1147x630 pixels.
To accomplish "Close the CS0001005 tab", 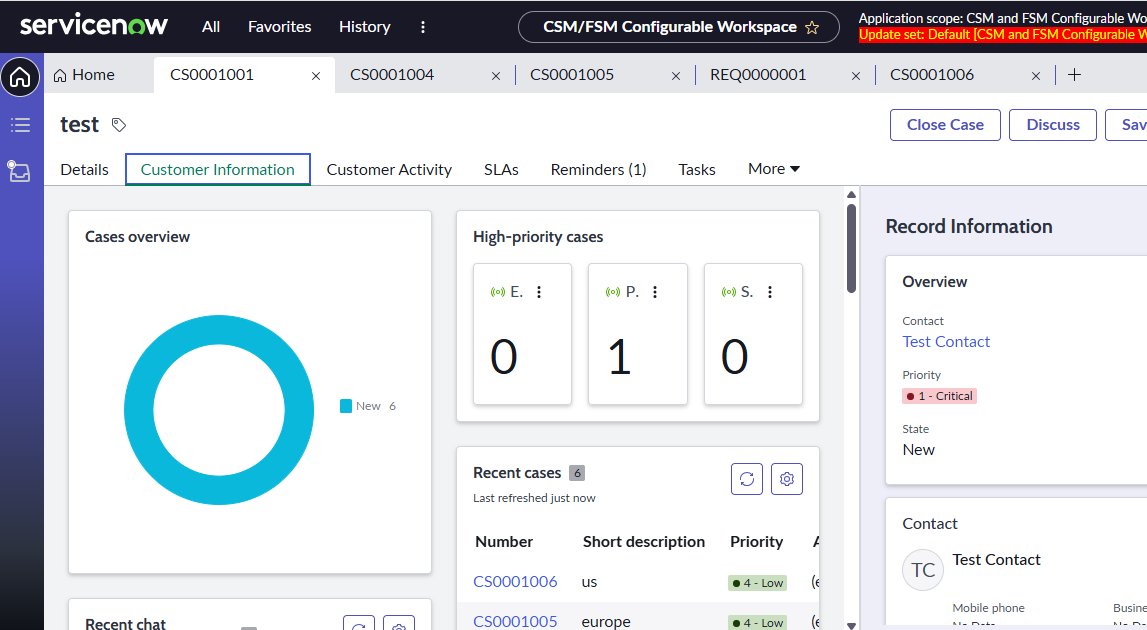I will coord(676,75).
